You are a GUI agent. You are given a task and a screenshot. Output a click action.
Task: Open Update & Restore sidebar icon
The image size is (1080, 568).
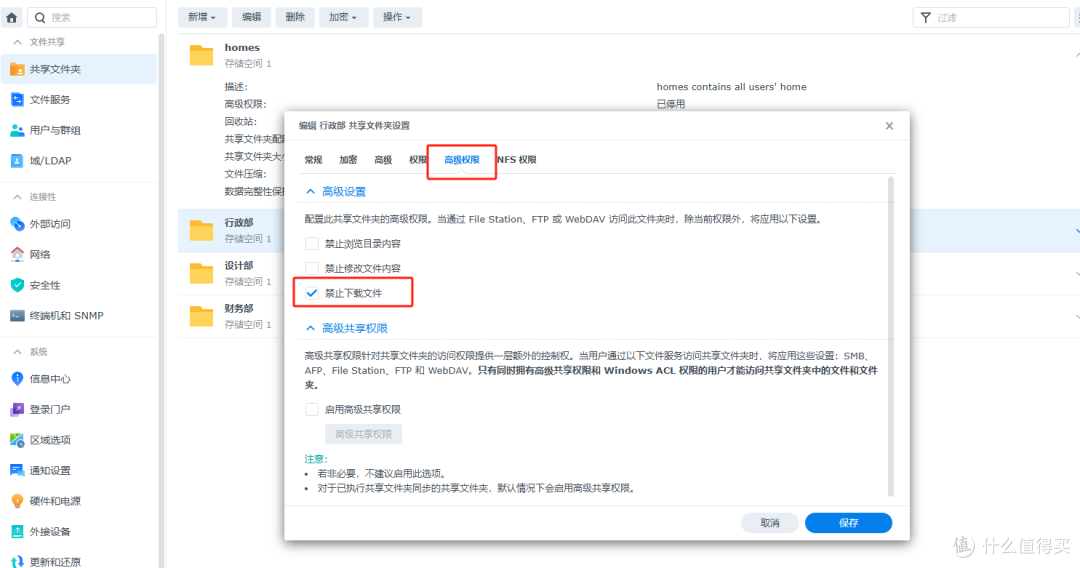(17, 562)
